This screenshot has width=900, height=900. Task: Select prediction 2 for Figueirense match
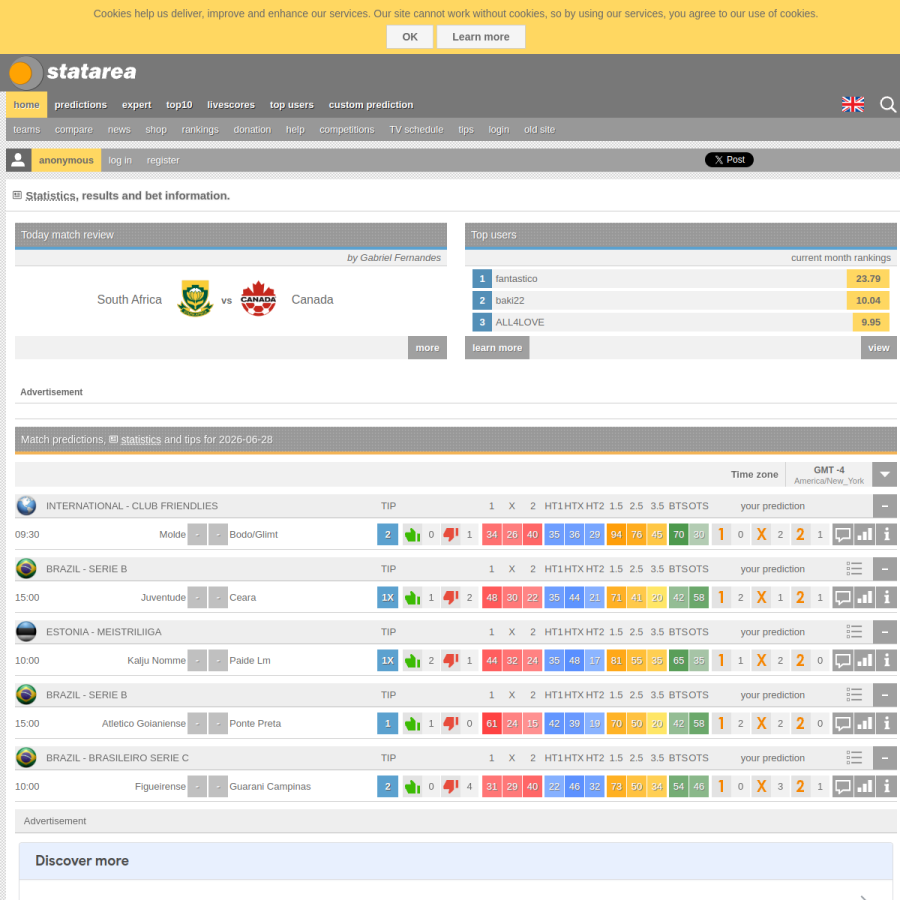pos(800,787)
